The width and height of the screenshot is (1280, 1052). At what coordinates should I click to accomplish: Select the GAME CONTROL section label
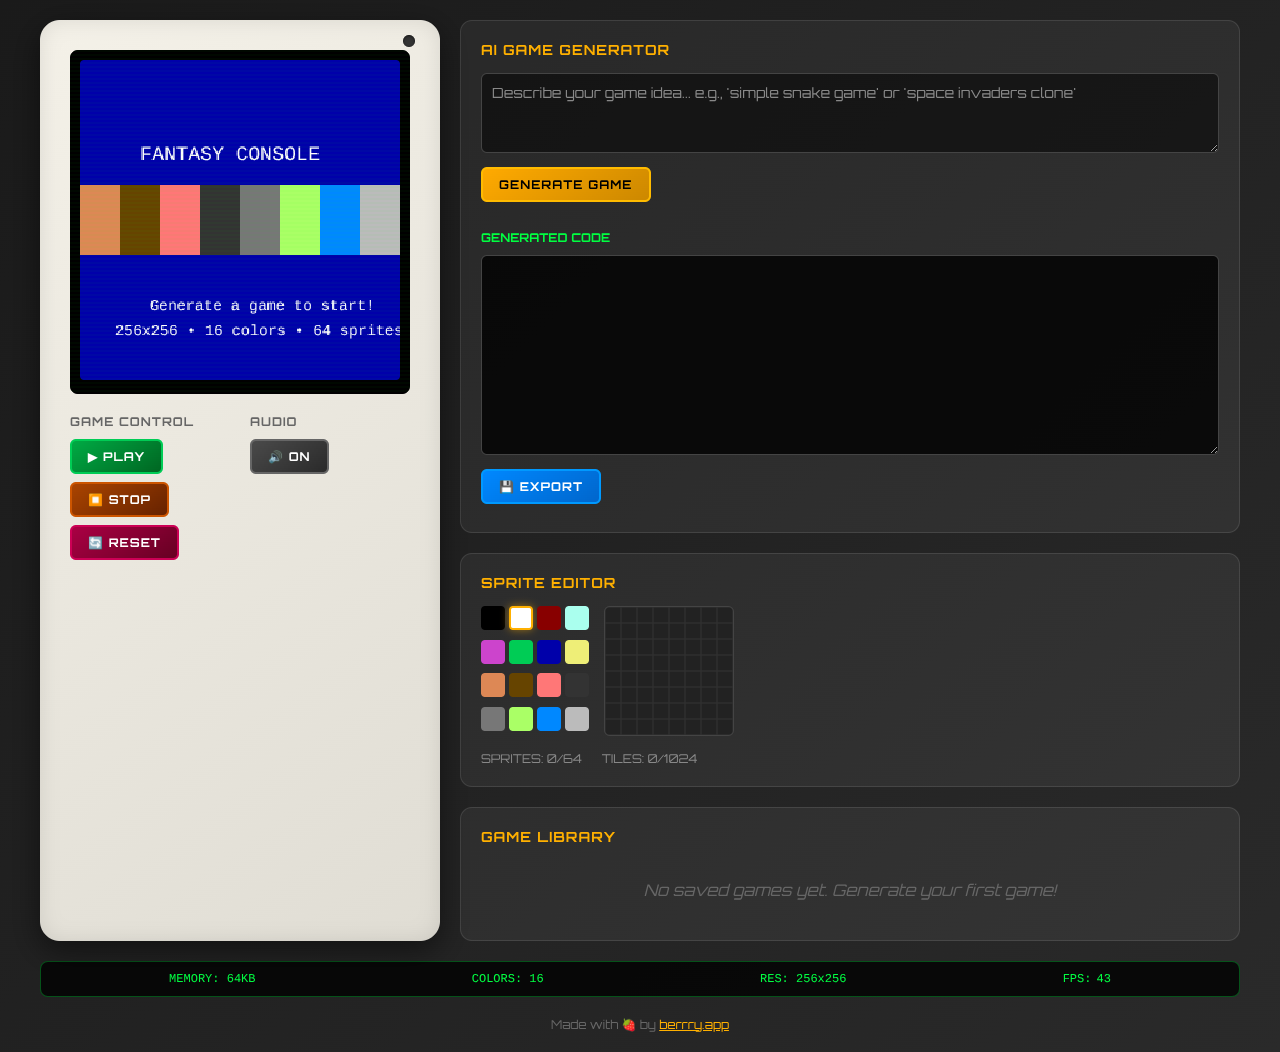(131, 421)
